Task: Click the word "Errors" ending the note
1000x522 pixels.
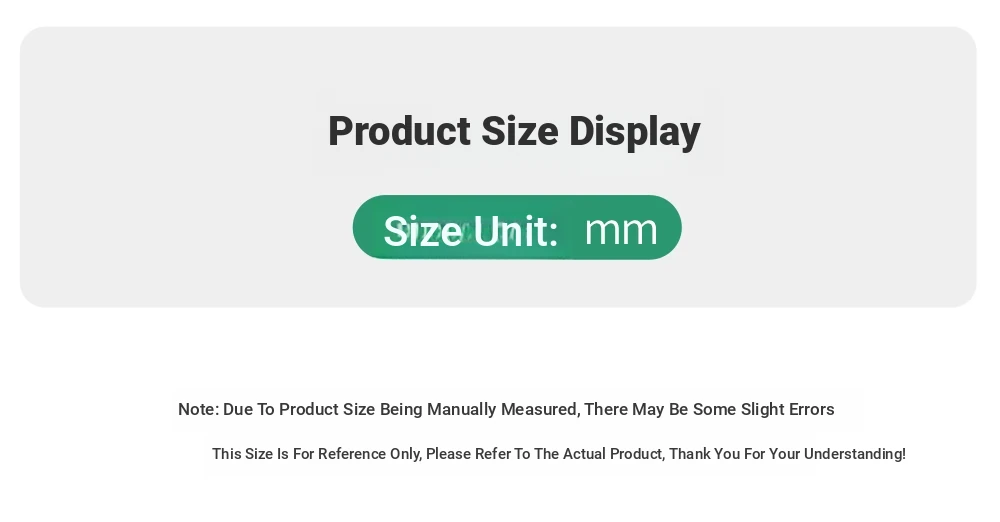Action: pyautogui.click(x=812, y=409)
